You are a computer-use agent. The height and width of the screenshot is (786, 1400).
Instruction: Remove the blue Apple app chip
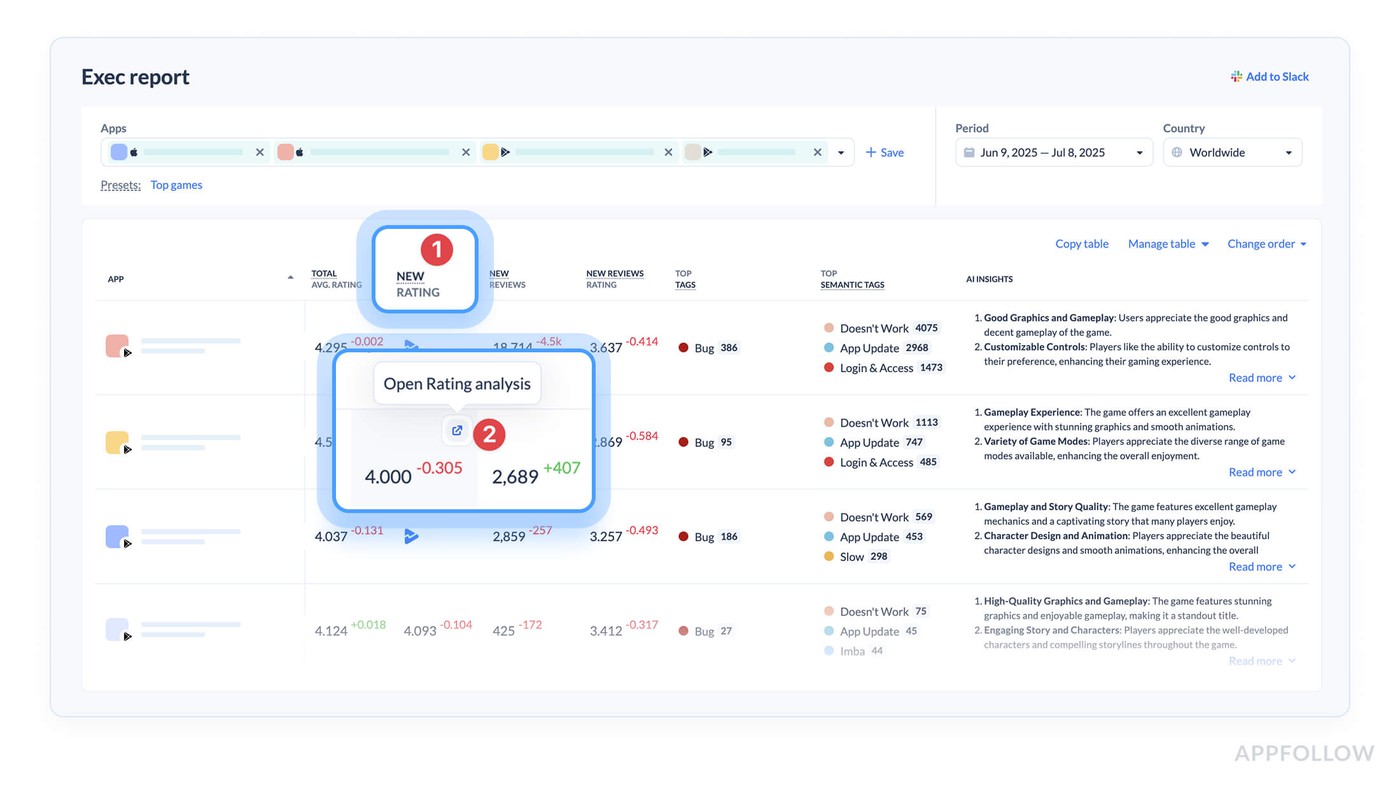pos(260,153)
